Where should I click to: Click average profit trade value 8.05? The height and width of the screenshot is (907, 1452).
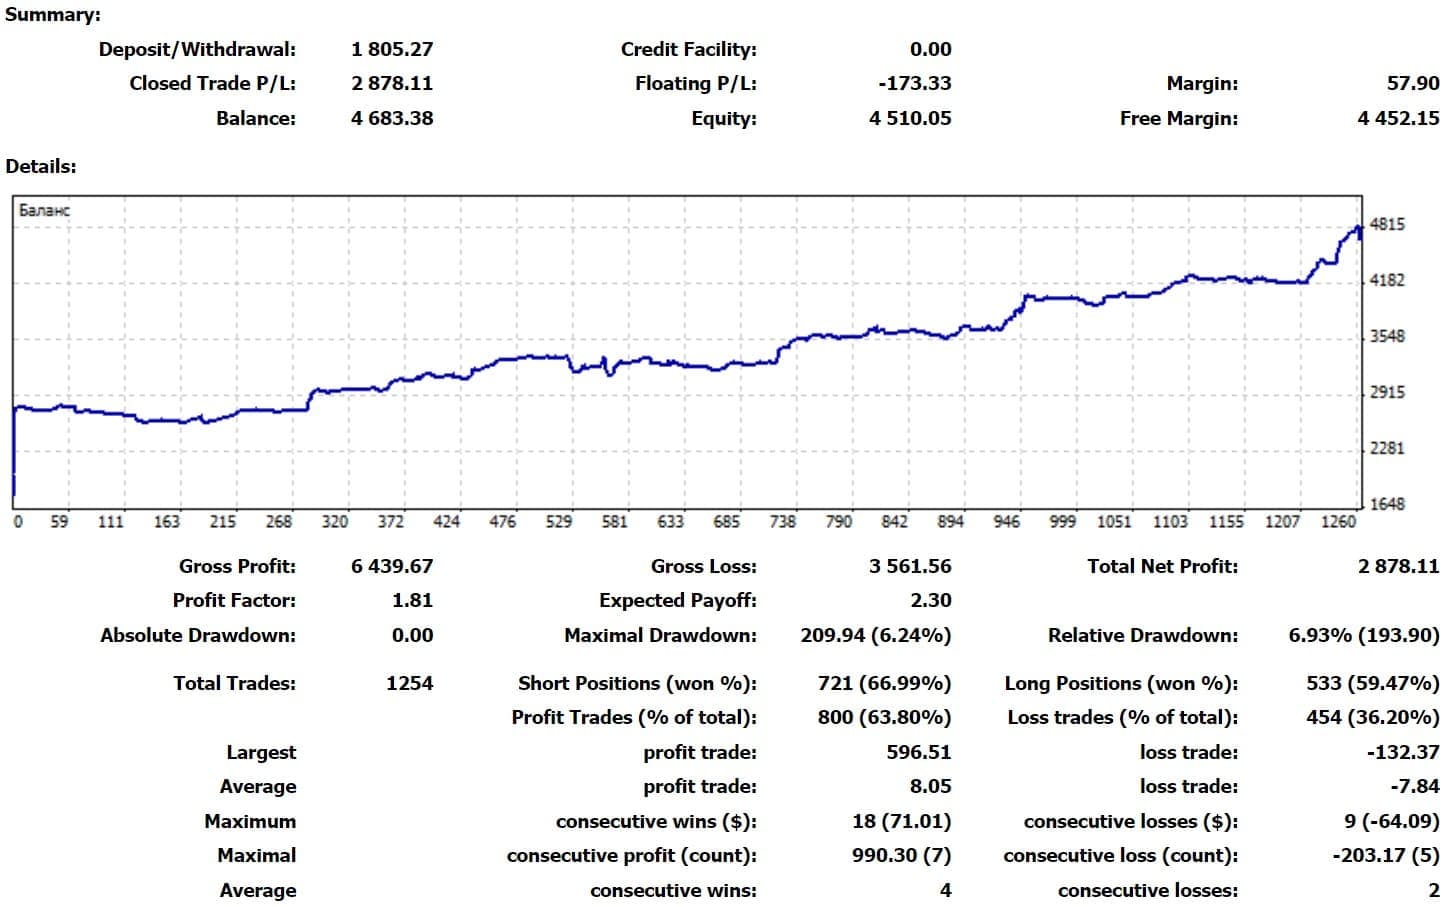pos(931,786)
